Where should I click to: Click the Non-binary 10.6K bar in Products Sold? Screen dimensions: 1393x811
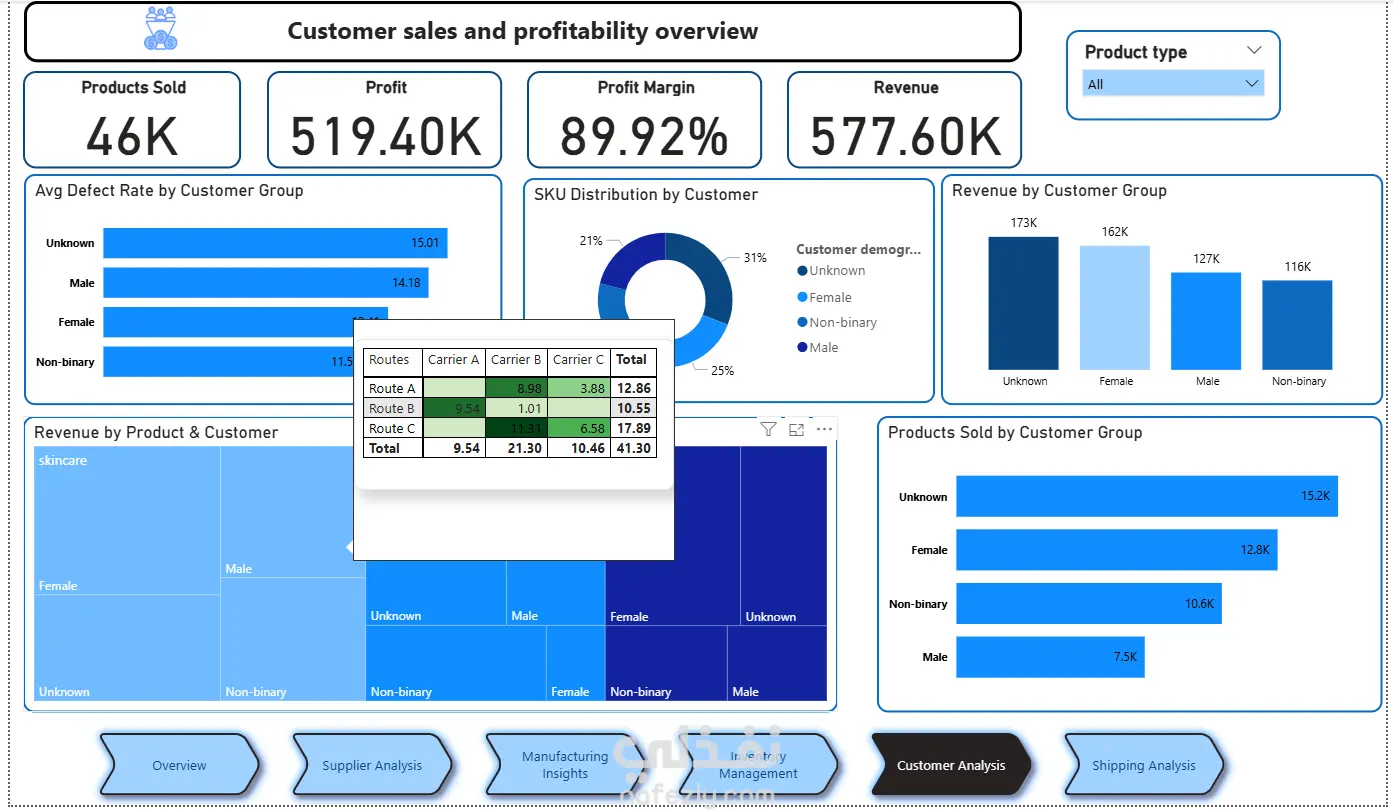coord(1089,604)
